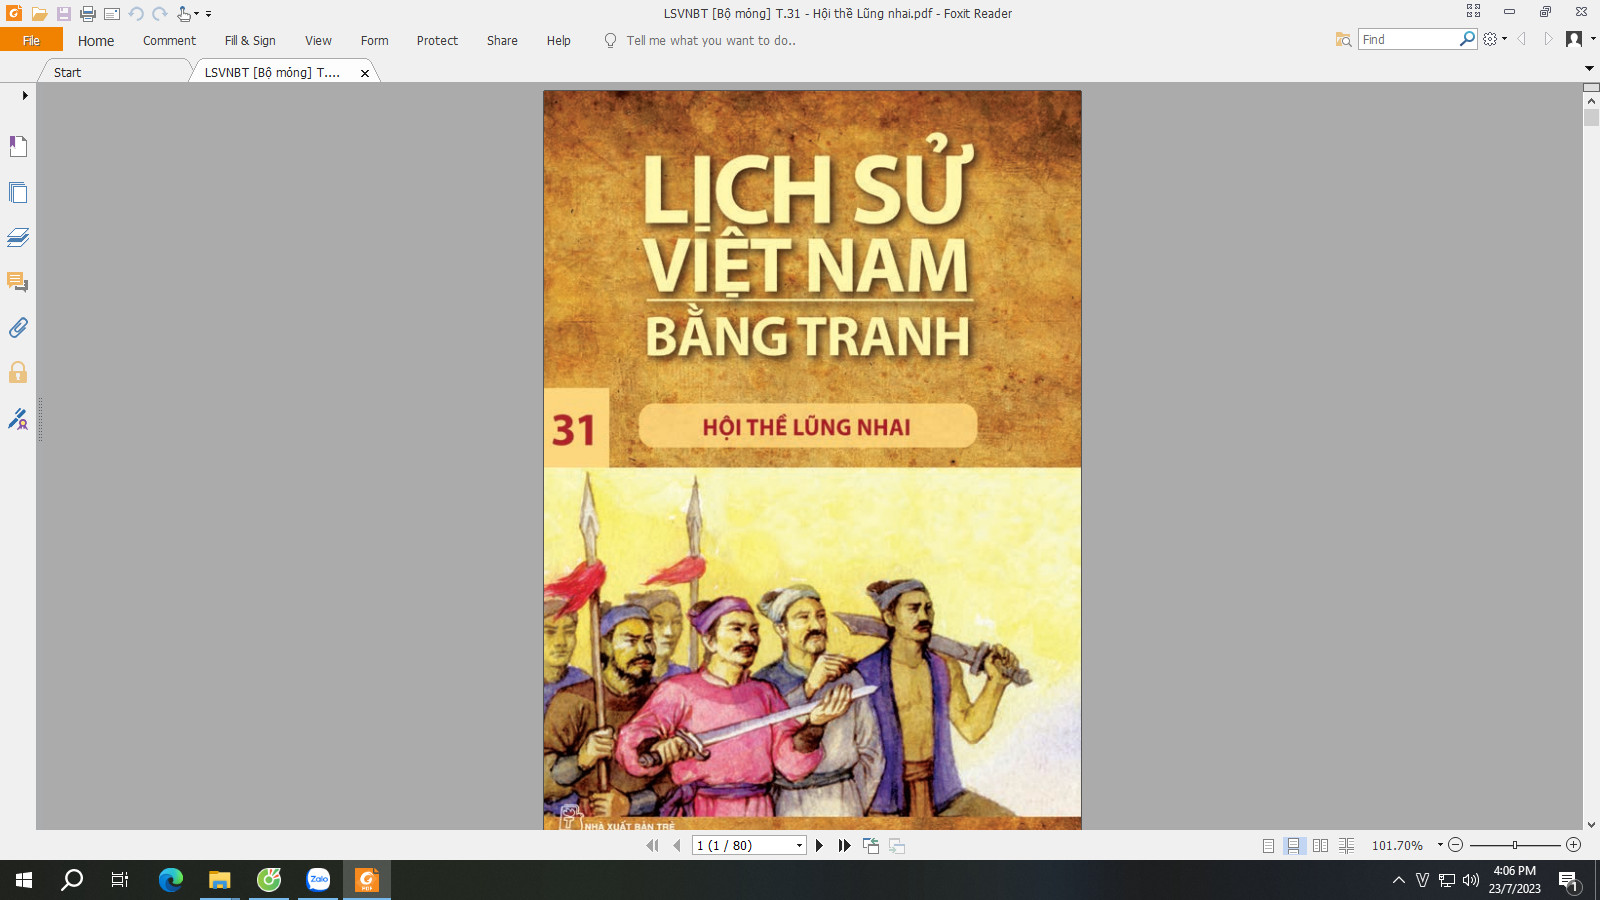This screenshot has width=1600, height=900.
Task: Click the Foxit Reader application logo icon
Action: [14, 13]
